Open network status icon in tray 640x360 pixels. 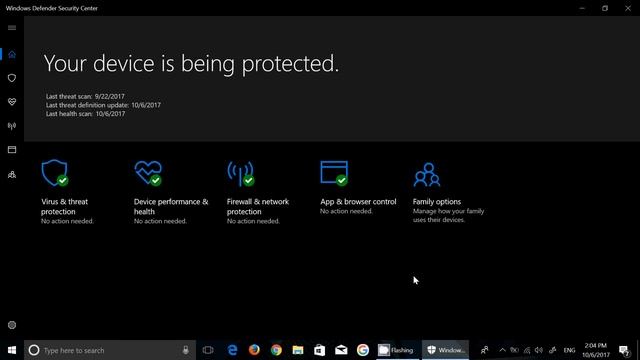point(527,350)
